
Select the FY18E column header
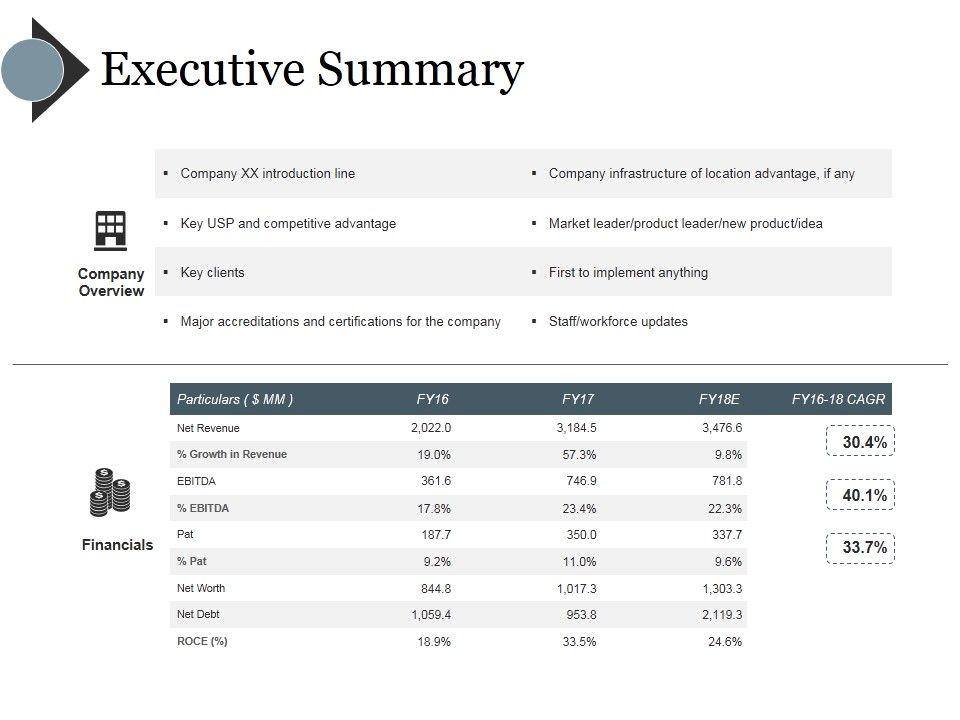719,399
